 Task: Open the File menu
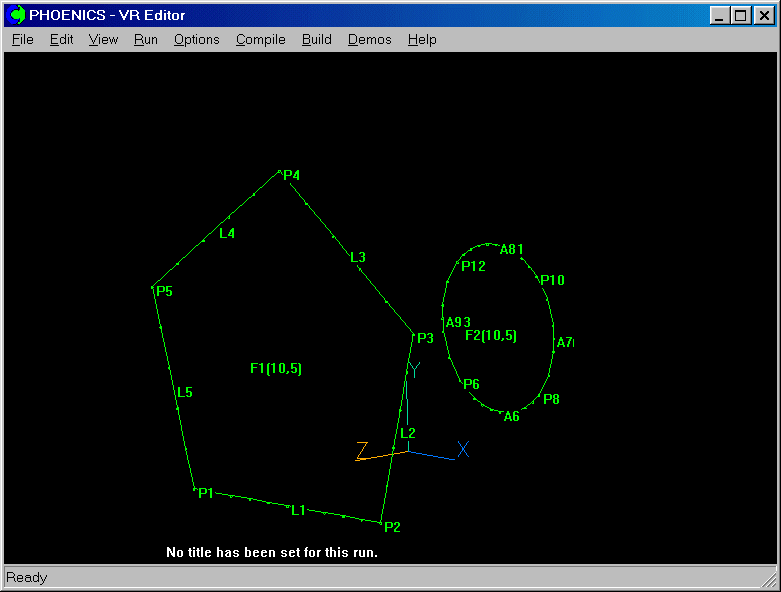pos(23,40)
